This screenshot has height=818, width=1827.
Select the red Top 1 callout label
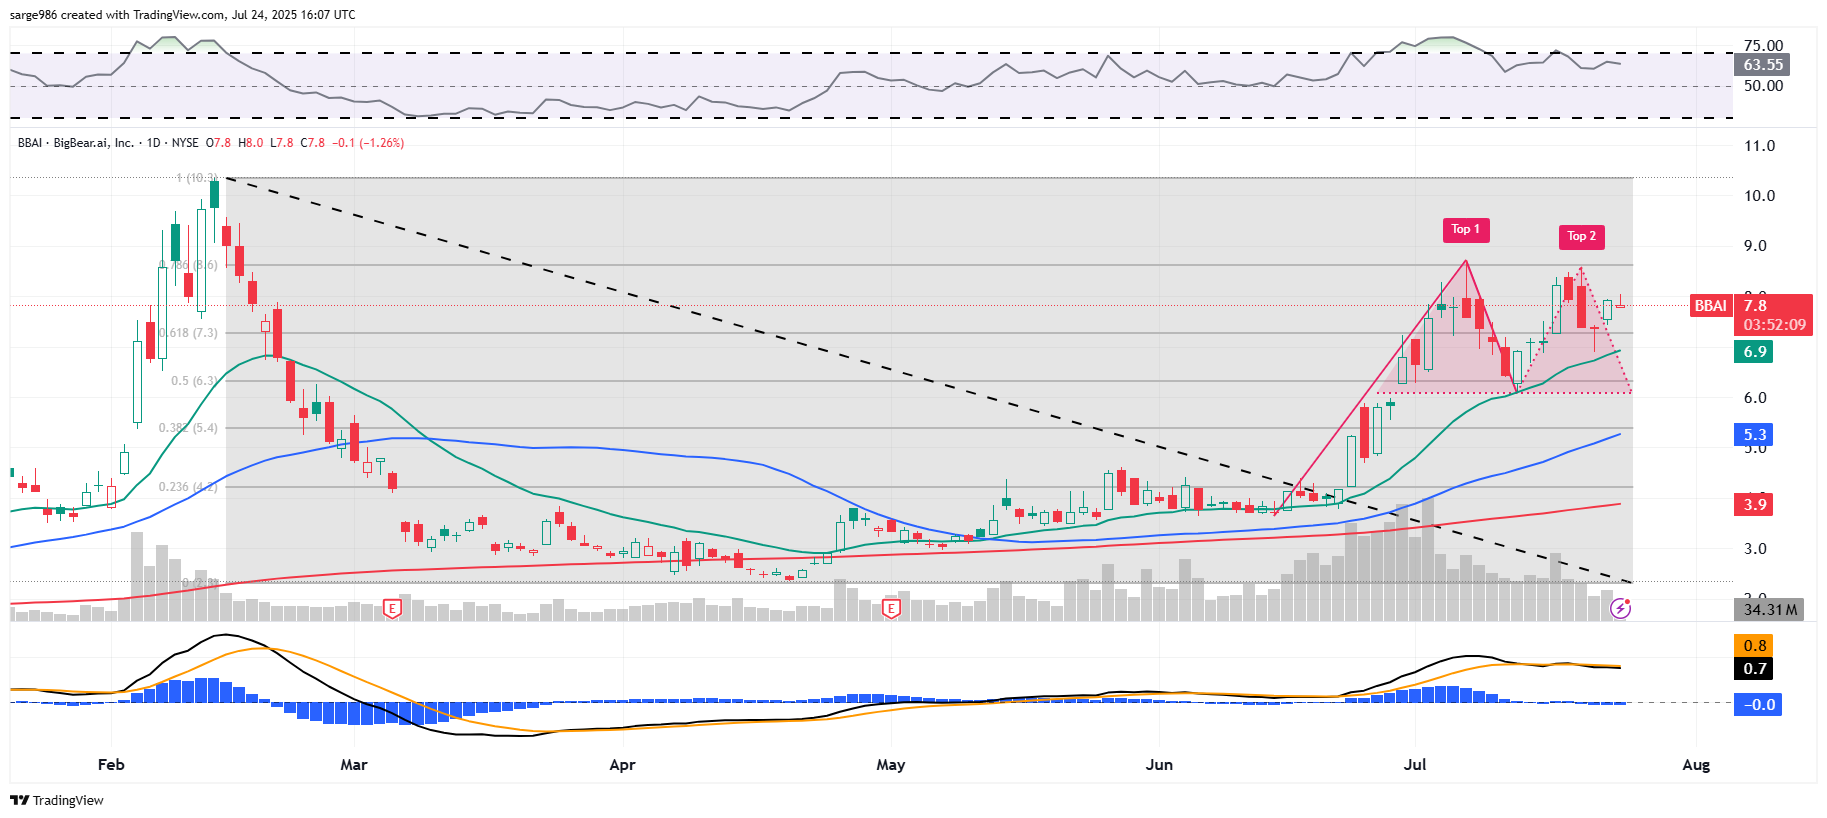(1465, 230)
